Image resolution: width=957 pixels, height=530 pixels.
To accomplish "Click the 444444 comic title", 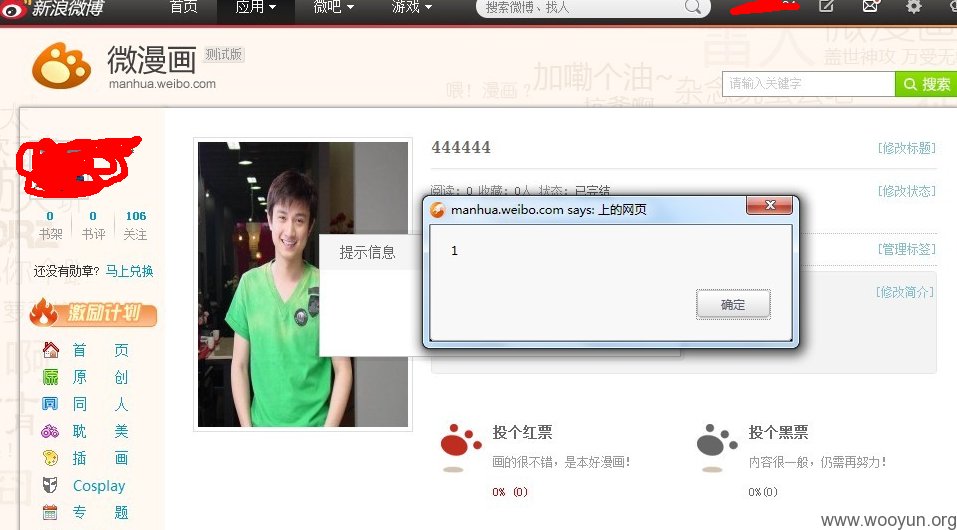I will (x=461, y=147).
